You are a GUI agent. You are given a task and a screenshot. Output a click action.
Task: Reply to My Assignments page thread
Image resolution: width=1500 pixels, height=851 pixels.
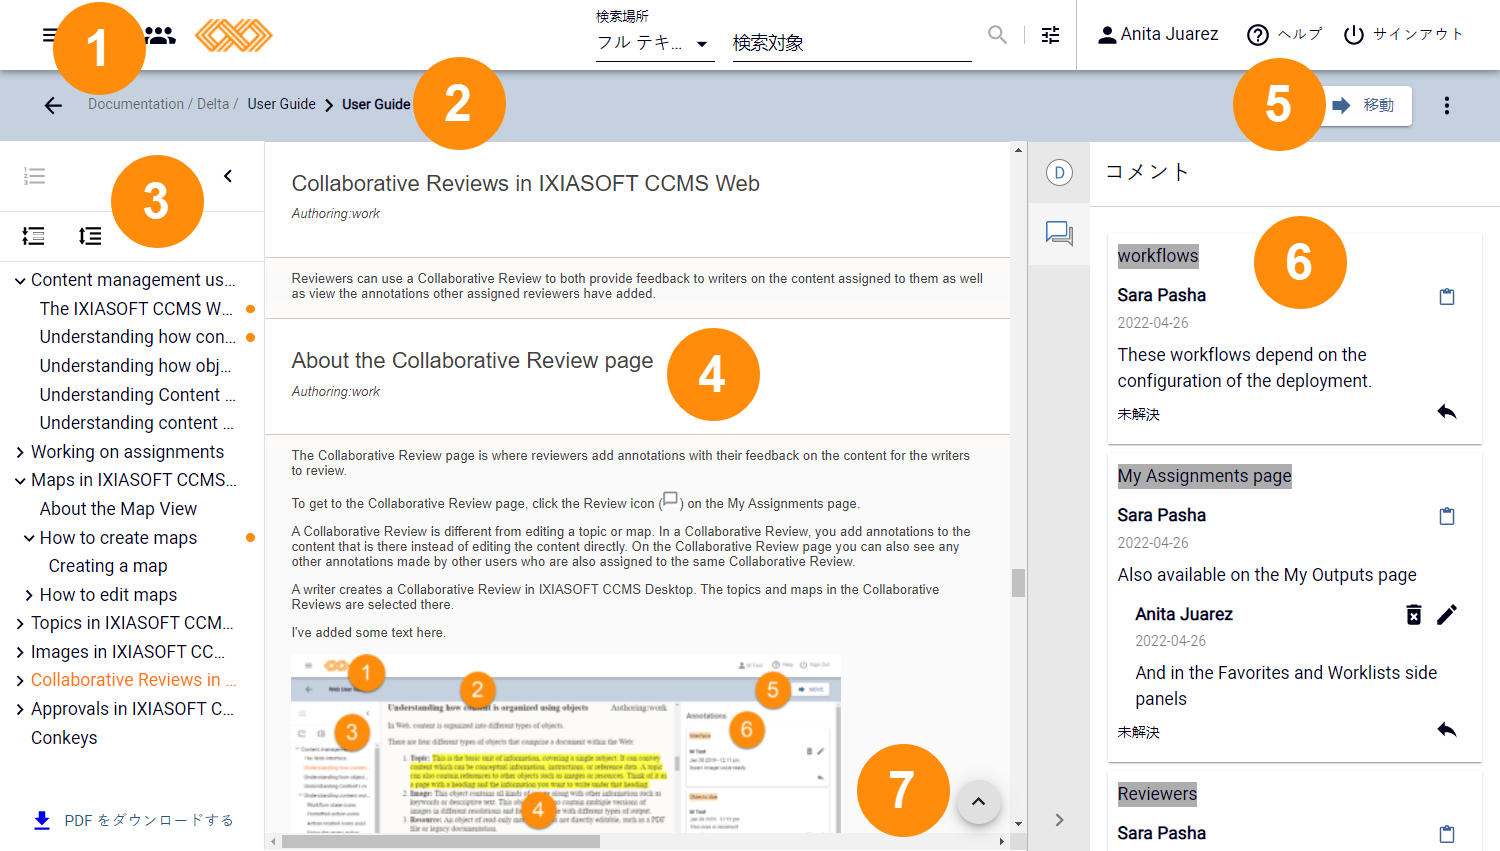point(1446,730)
